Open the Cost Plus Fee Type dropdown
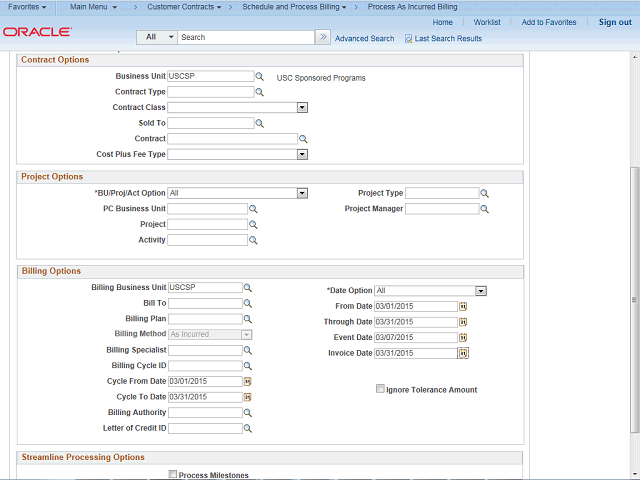 pos(302,154)
